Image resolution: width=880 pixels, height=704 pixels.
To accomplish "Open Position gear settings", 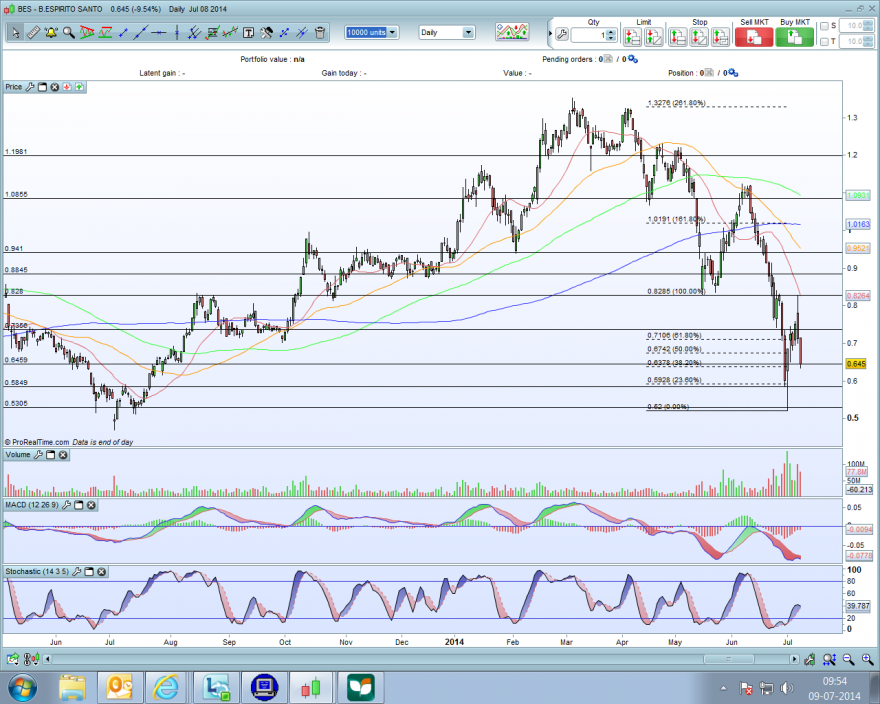I will 733,73.
